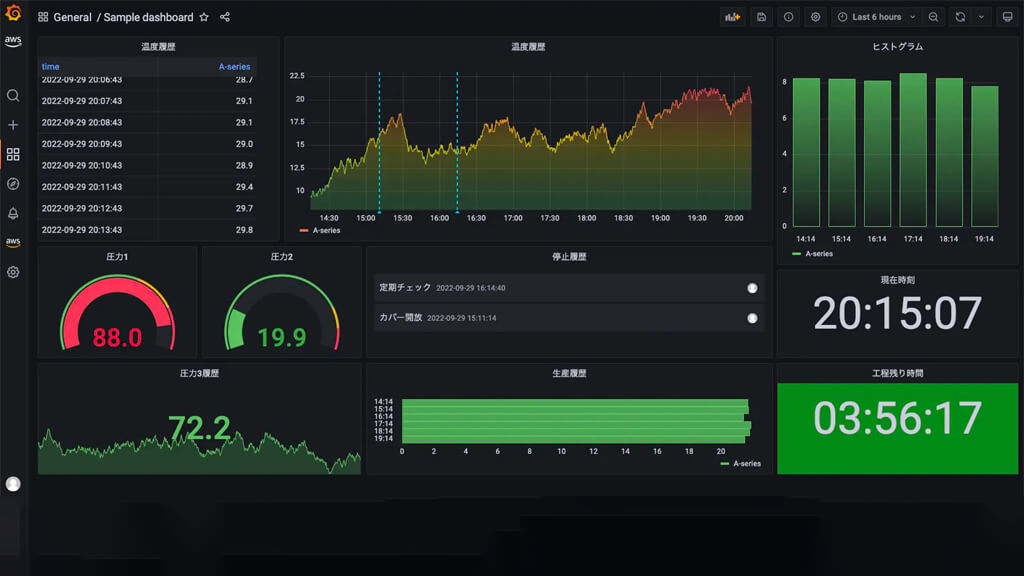
Task: Open the ヒストグラム panel title menu
Action: [x=897, y=46]
